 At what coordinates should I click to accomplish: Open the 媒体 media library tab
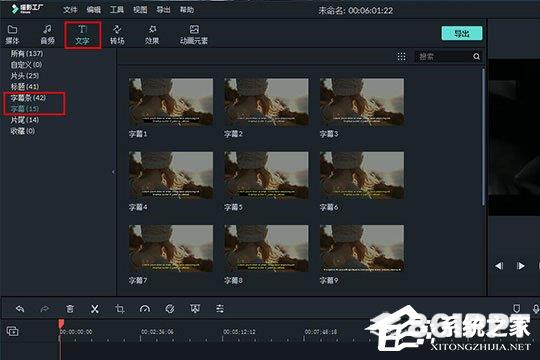pyautogui.click(x=12, y=34)
